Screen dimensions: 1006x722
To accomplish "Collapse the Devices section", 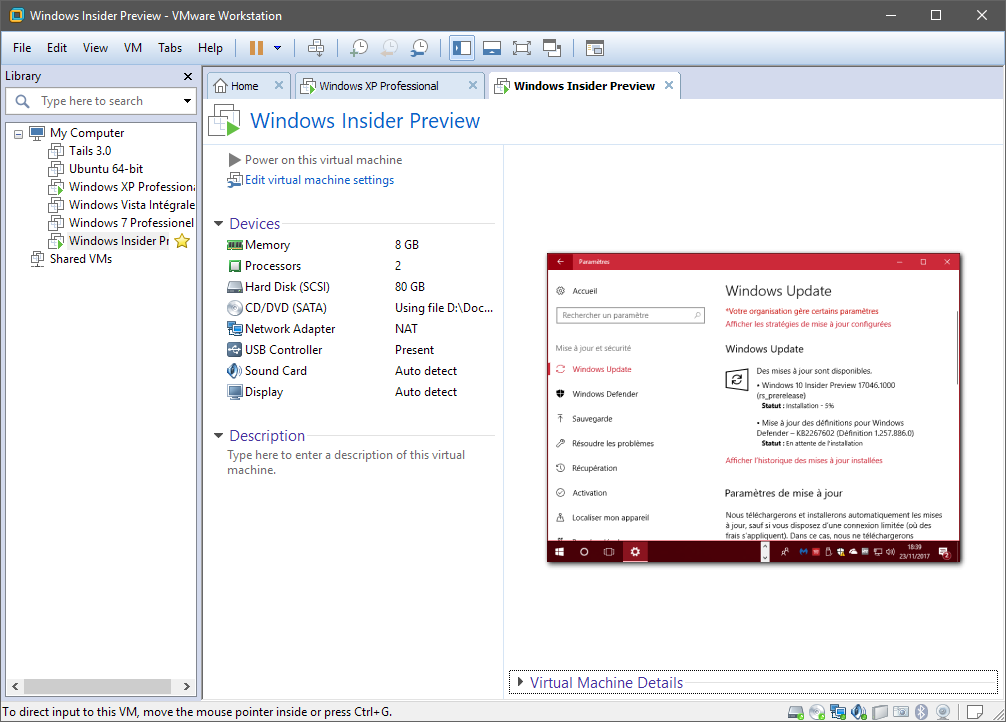I will coord(219,223).
